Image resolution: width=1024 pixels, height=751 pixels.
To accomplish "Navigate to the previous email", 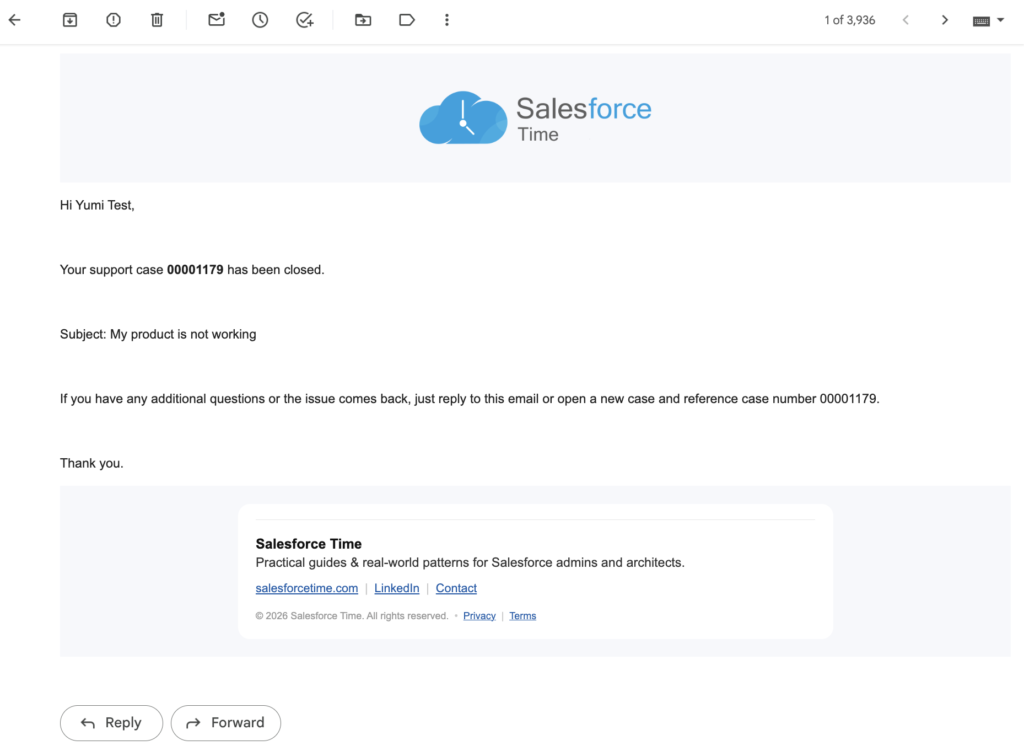I will (x=906, y=19).
